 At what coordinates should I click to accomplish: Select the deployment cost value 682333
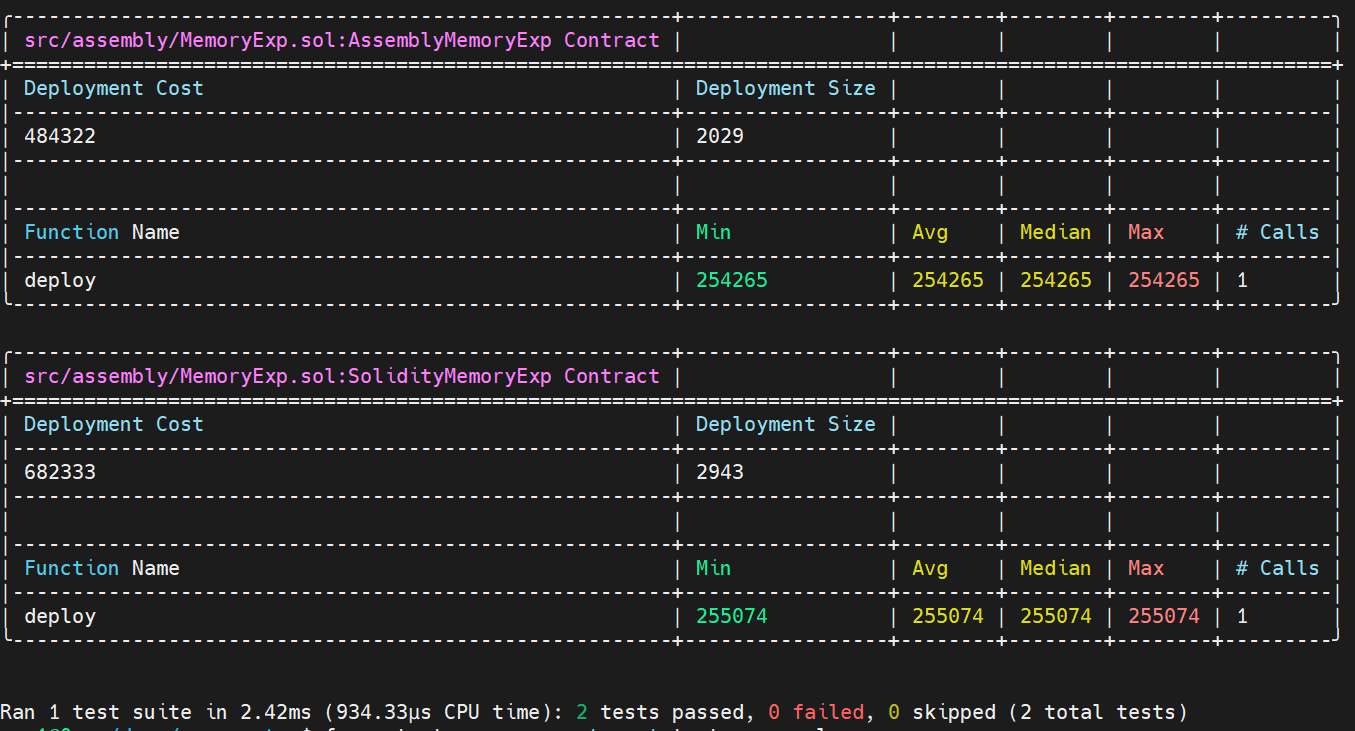(60, 472)
